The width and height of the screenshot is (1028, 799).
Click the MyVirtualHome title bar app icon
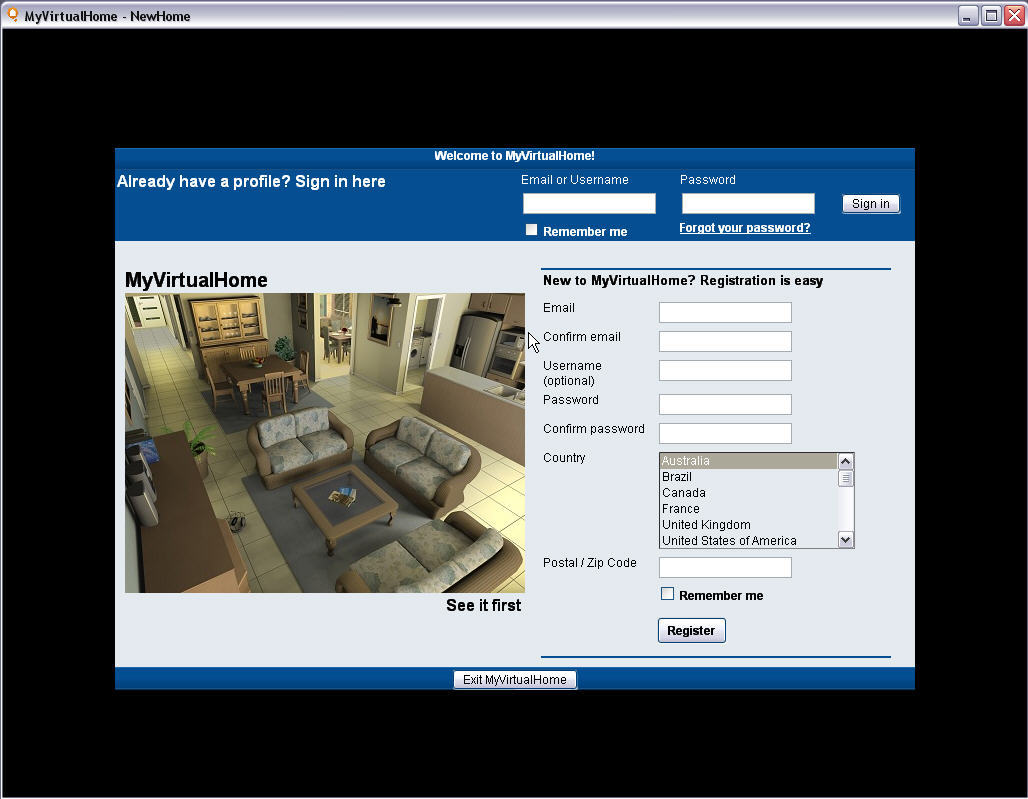click(x=13, y=15)
